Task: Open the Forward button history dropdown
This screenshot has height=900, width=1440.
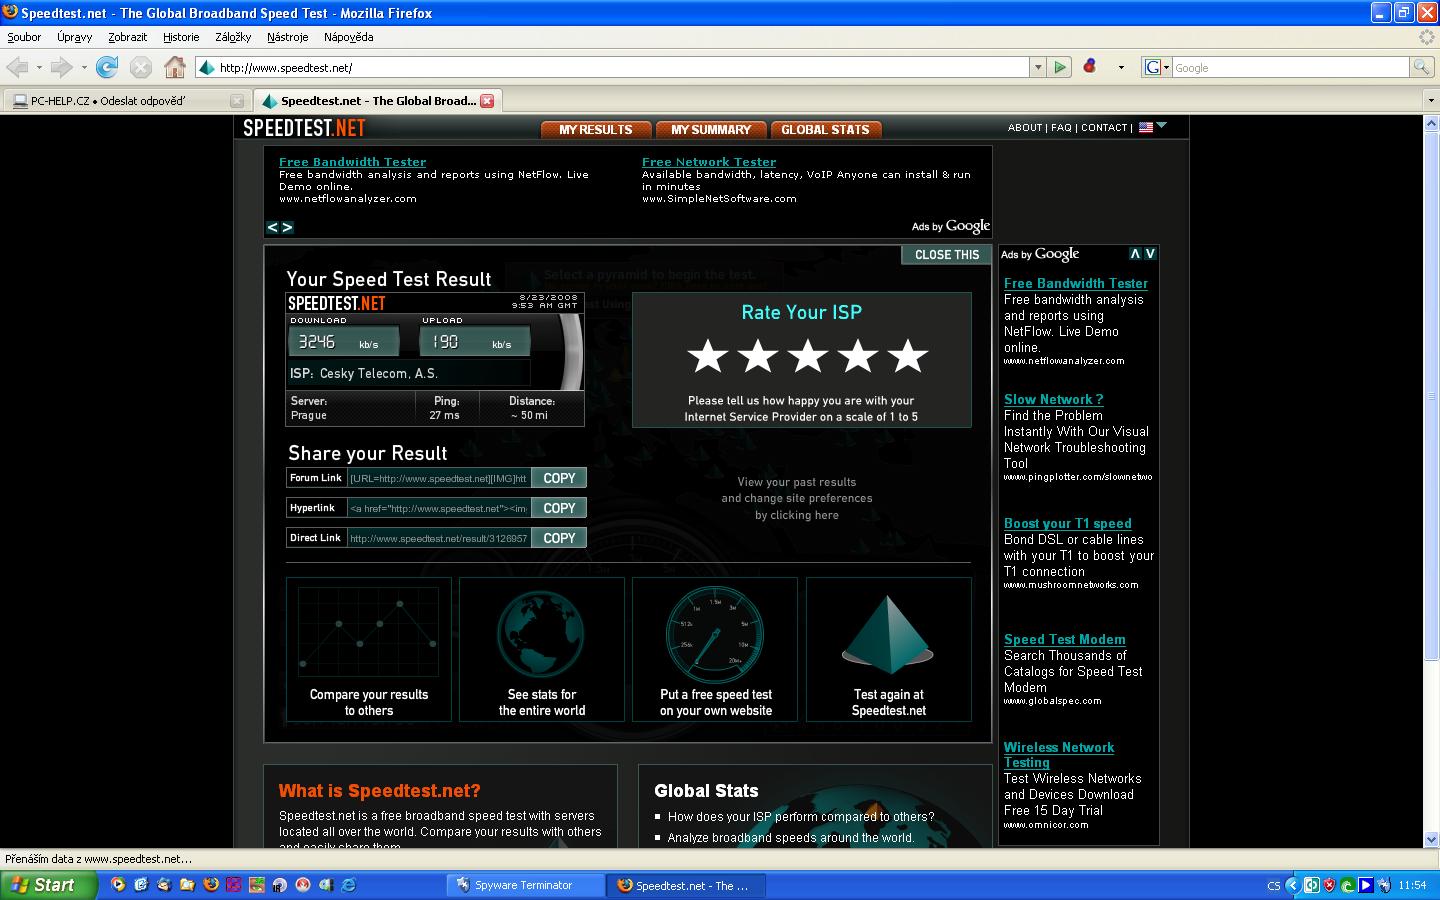Action: tap(84, 68)
